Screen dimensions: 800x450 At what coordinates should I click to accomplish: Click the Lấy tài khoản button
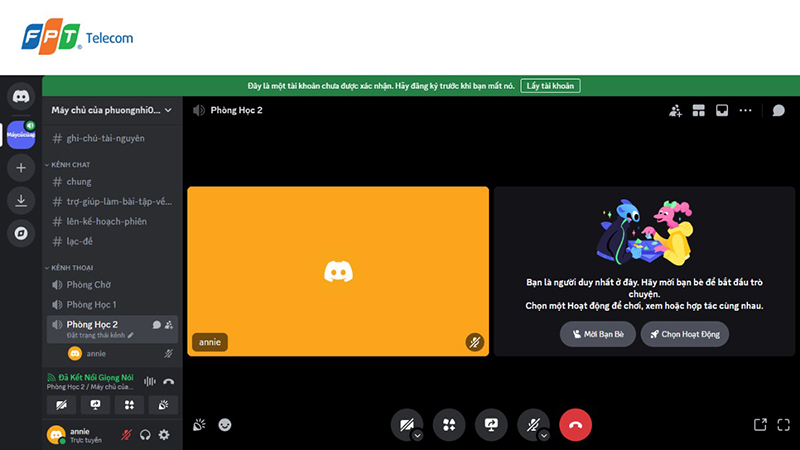[x=550, y=86]
